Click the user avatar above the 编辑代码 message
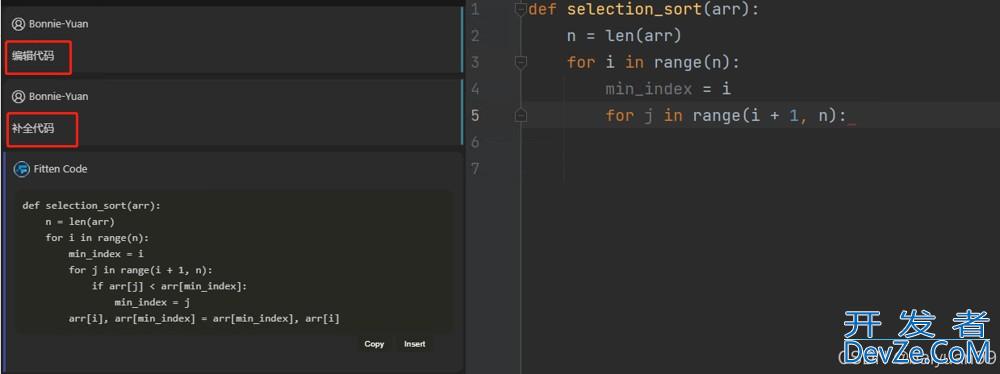 pyautogui.click(x=18, y=24)
